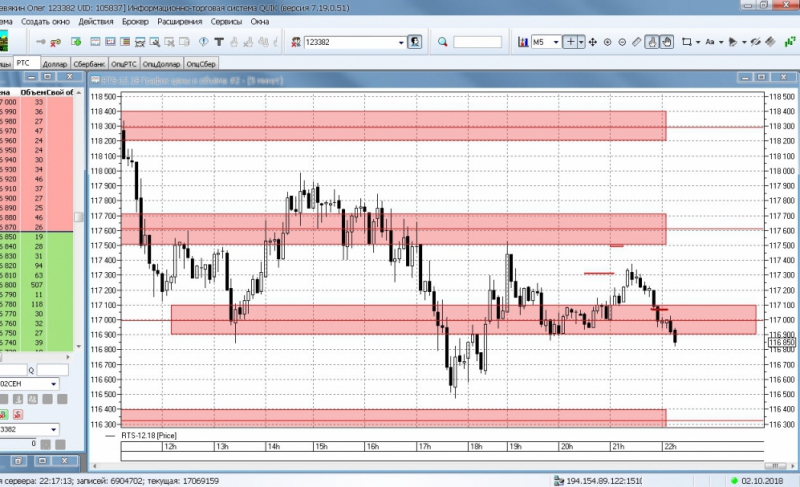Open the 02СЕН dropdown in order panel

(x=54, y=384)
